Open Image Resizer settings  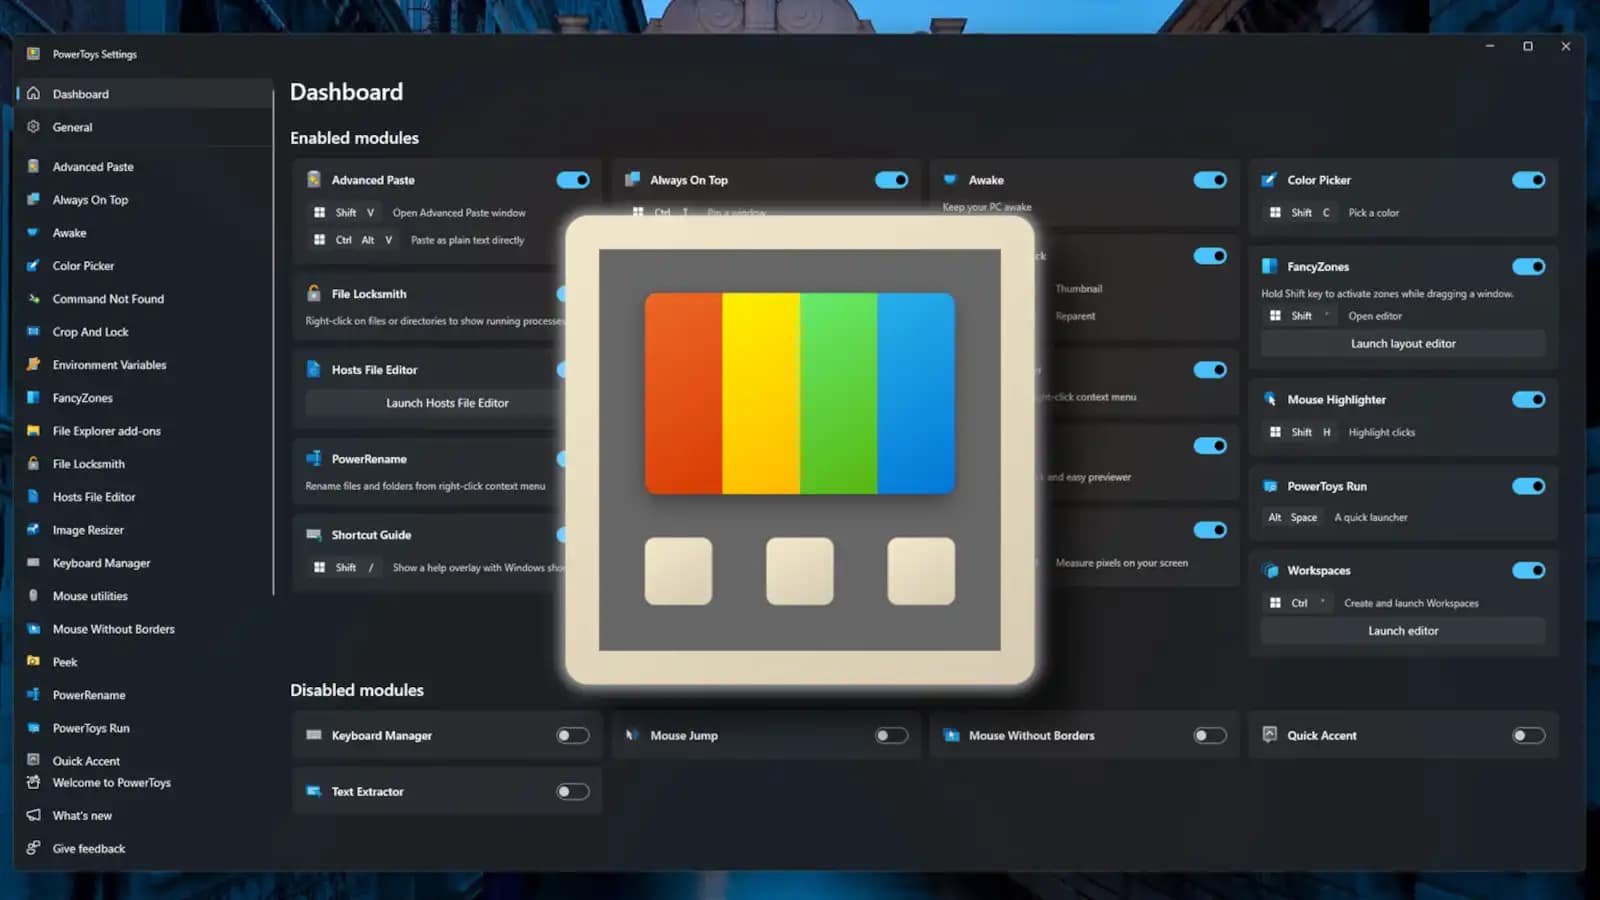[x=87, y=529]
